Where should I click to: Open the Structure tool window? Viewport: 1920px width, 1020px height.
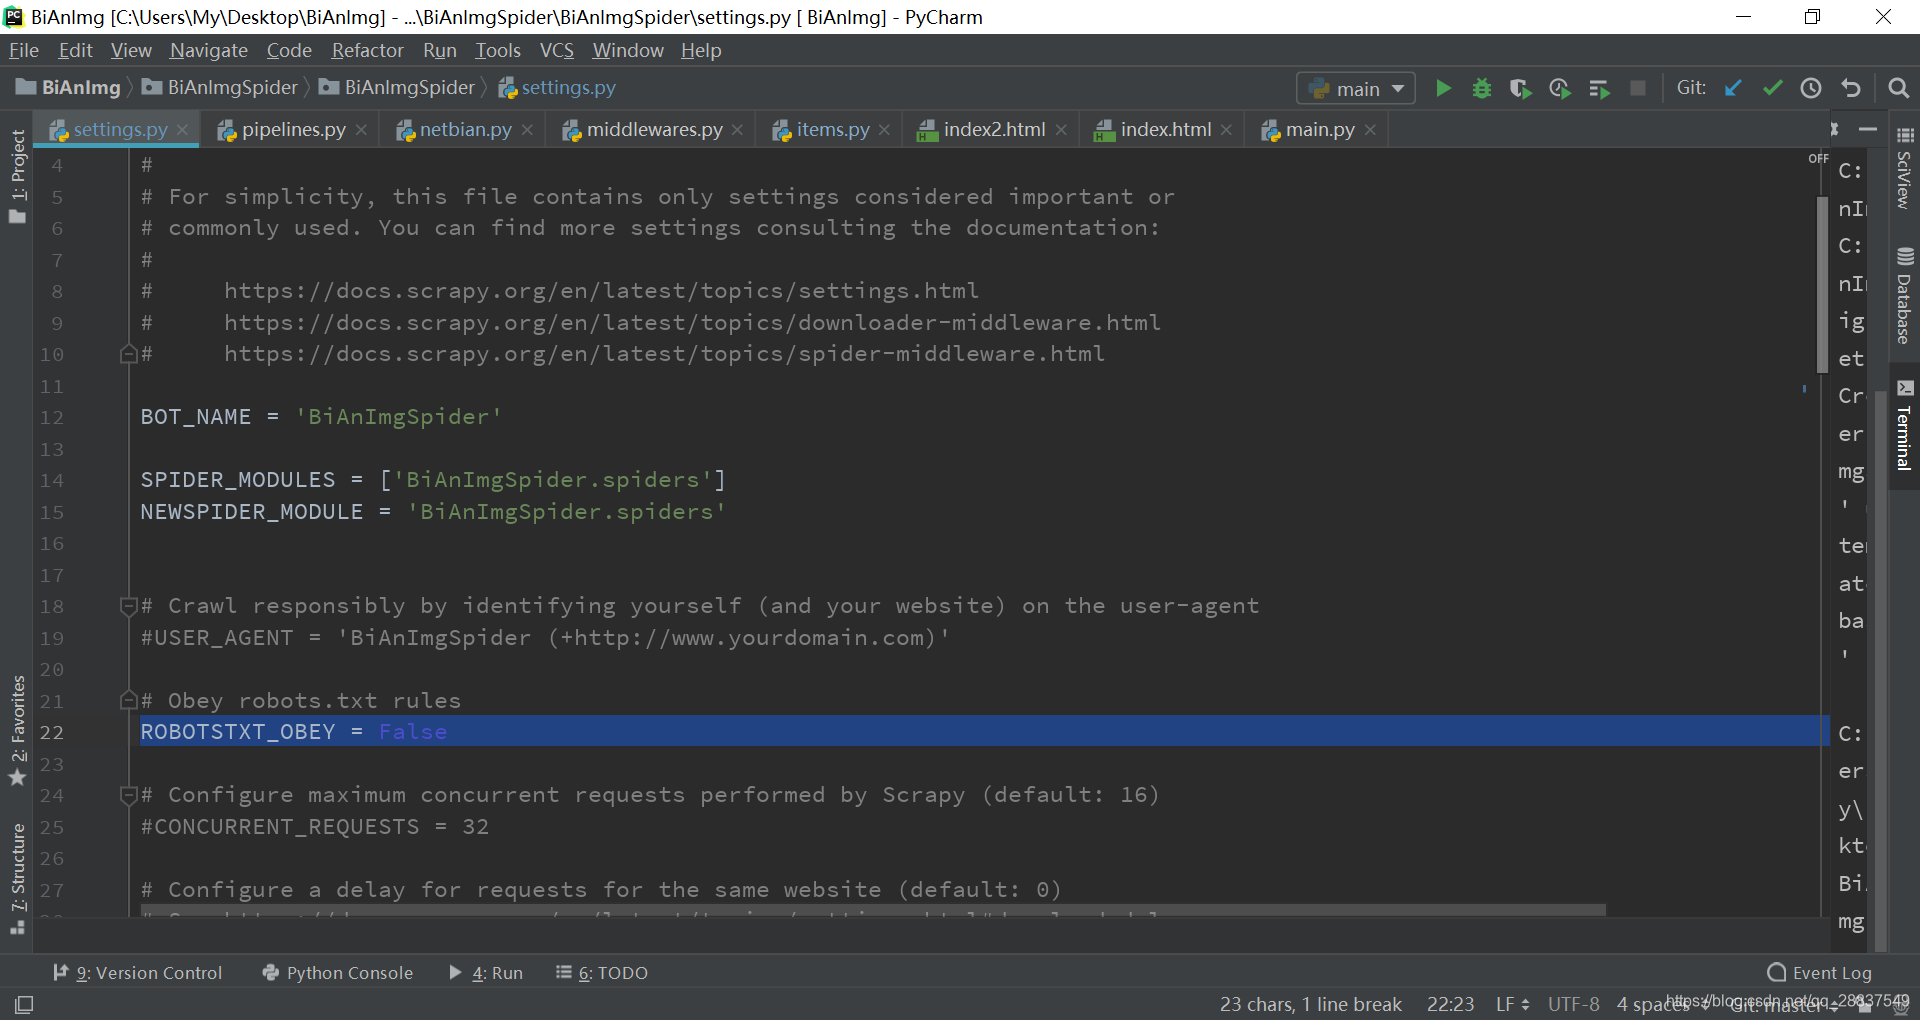tap(18, 878)
